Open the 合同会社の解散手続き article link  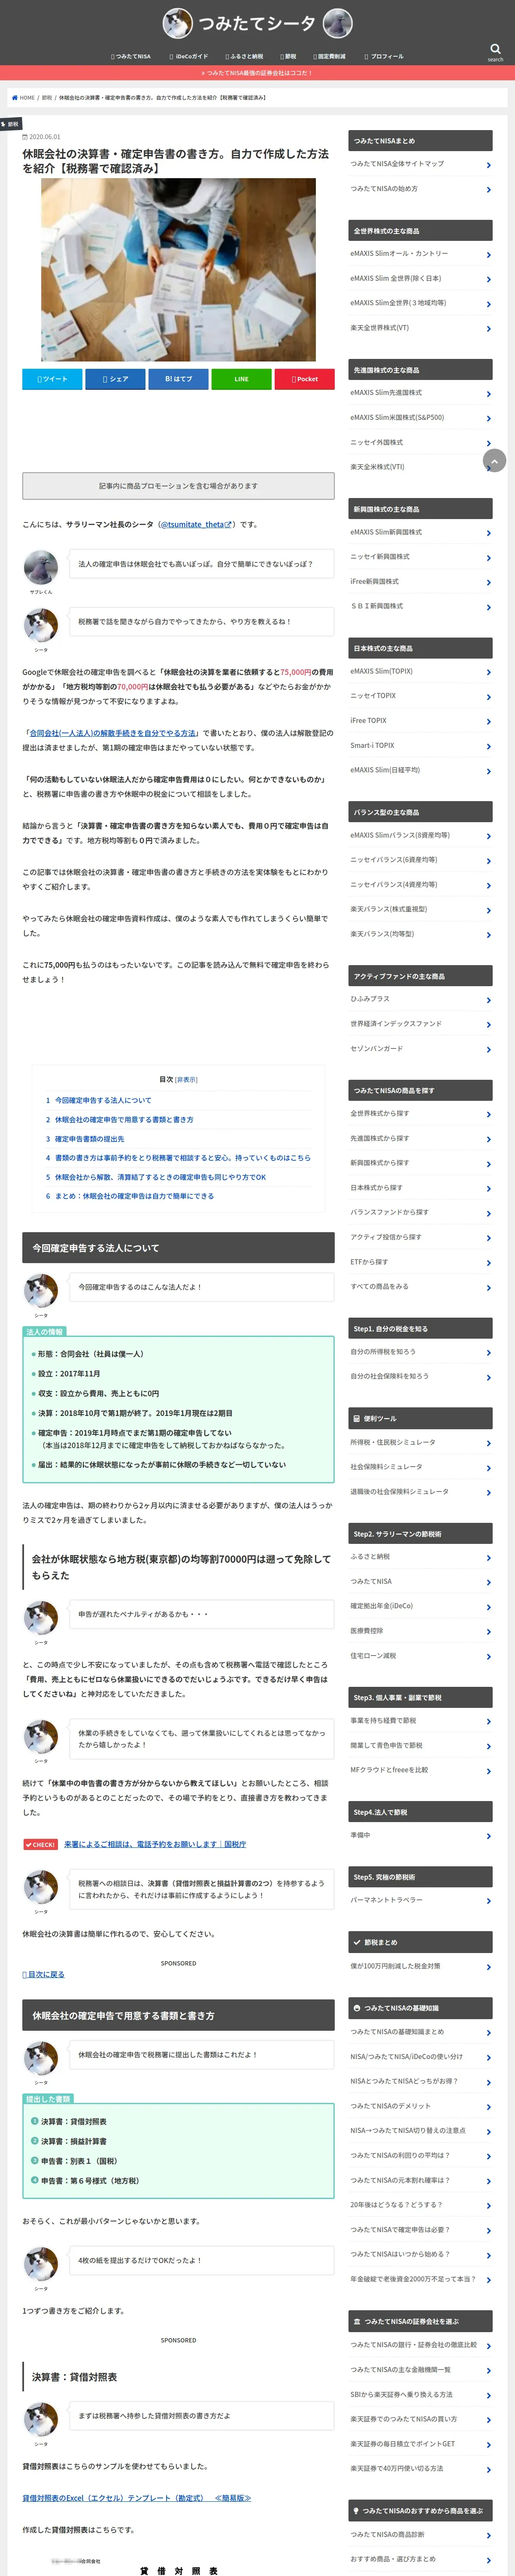click(x=112, y=733)
